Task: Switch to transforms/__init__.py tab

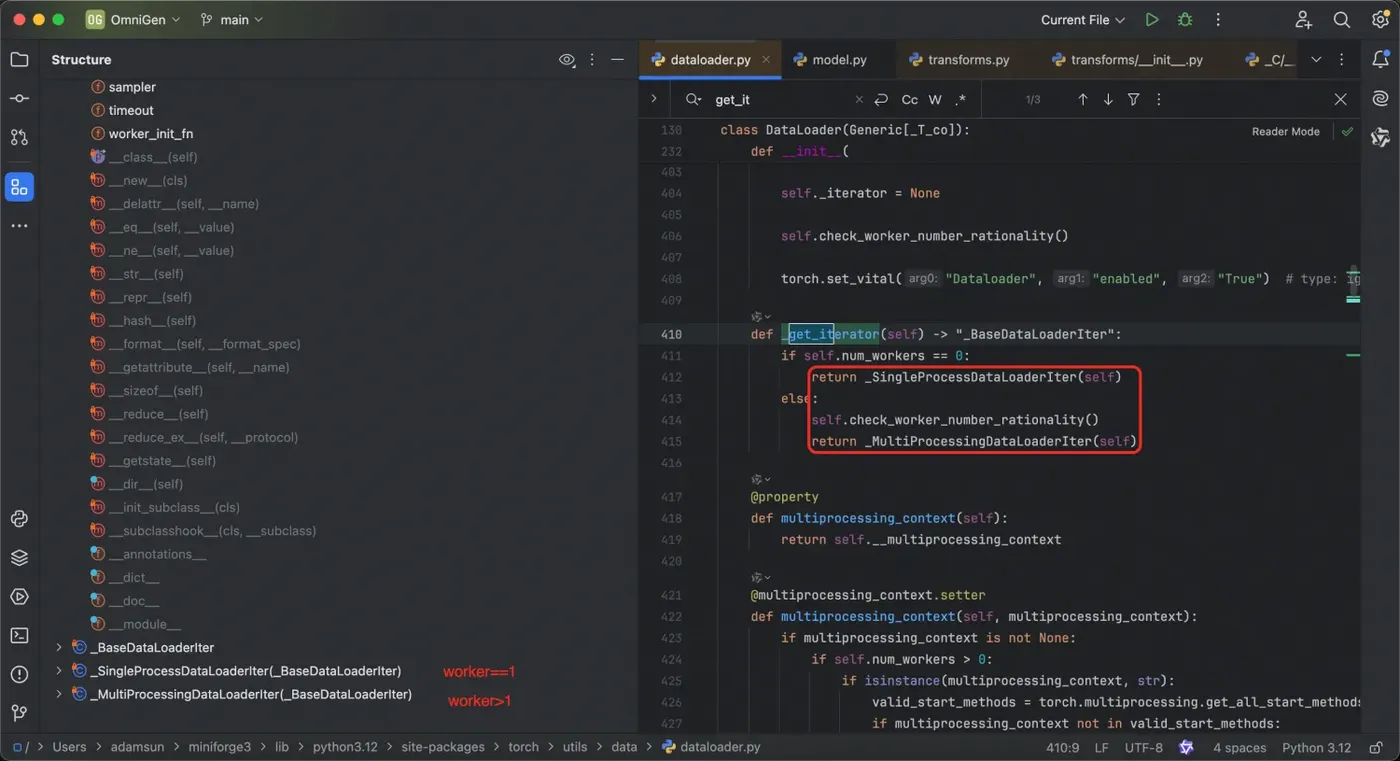Action: 1127,60
